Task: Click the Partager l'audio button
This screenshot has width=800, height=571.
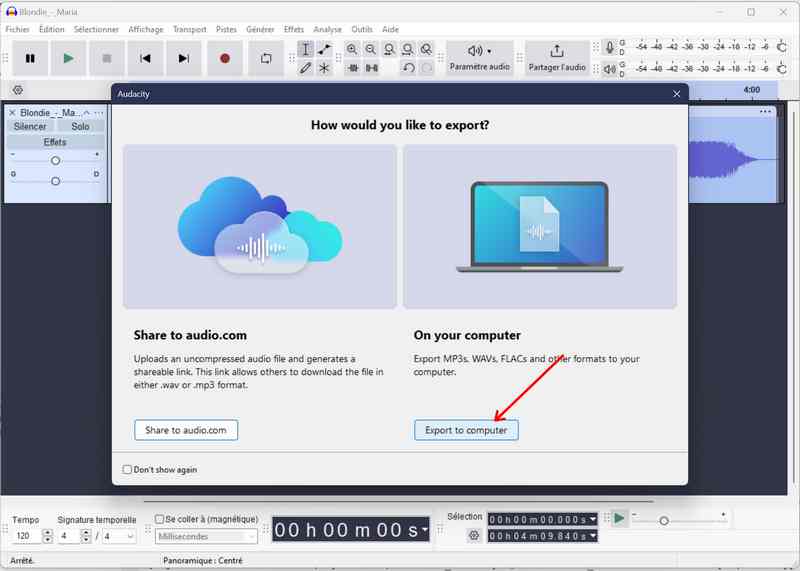Action: [x=557, y=58]
